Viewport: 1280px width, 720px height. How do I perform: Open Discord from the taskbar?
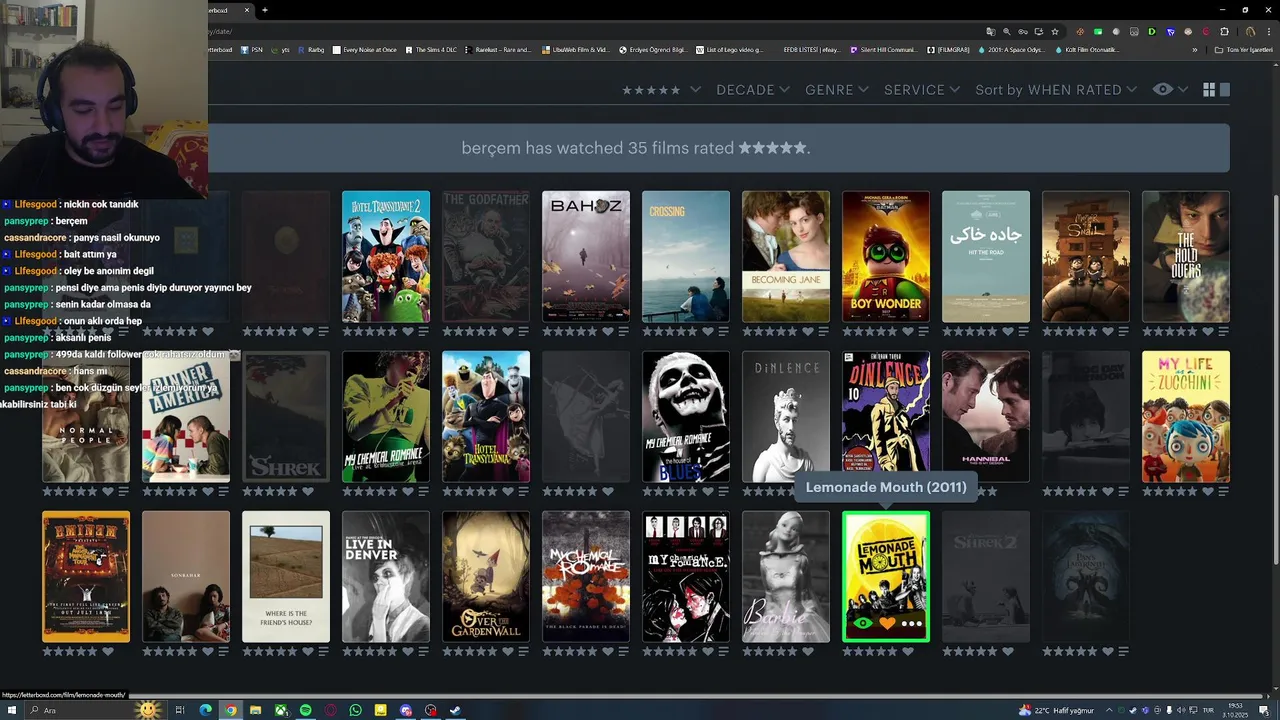pyautogui.click(x=406, y=710)
